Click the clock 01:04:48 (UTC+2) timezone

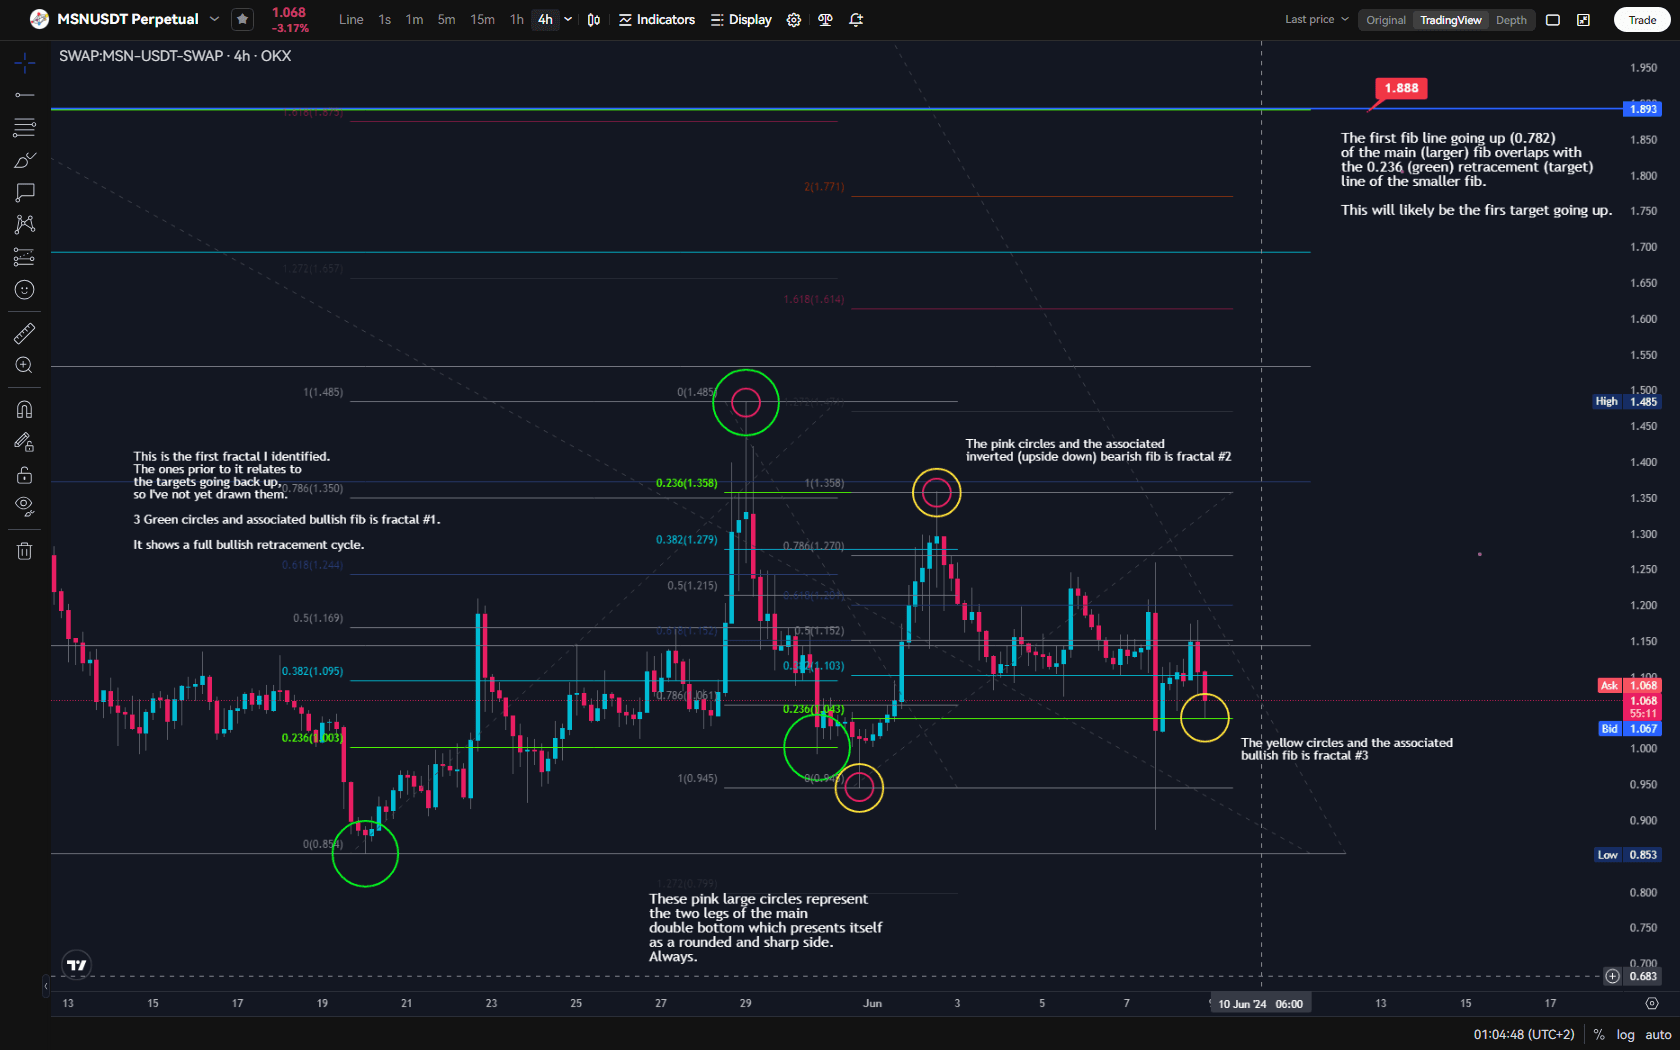point(1523,1035)
